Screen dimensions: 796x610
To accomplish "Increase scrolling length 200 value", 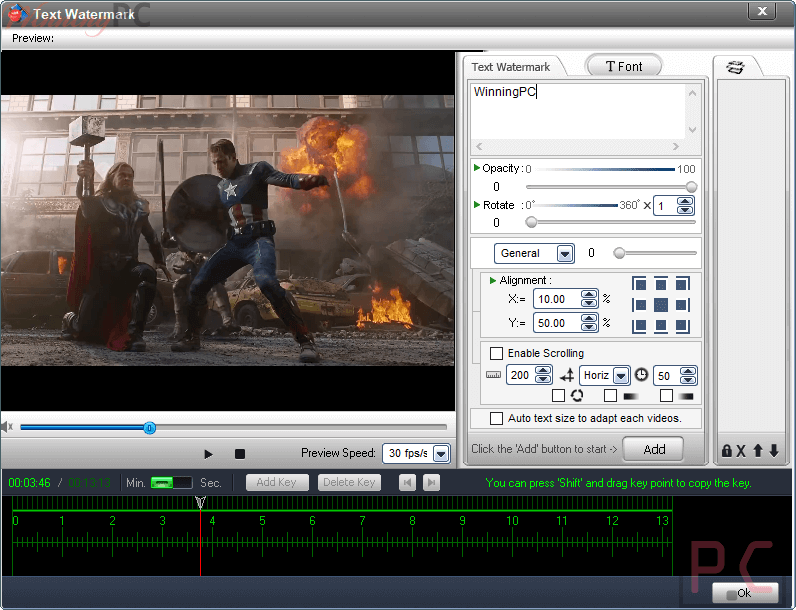I will (543, 370).
